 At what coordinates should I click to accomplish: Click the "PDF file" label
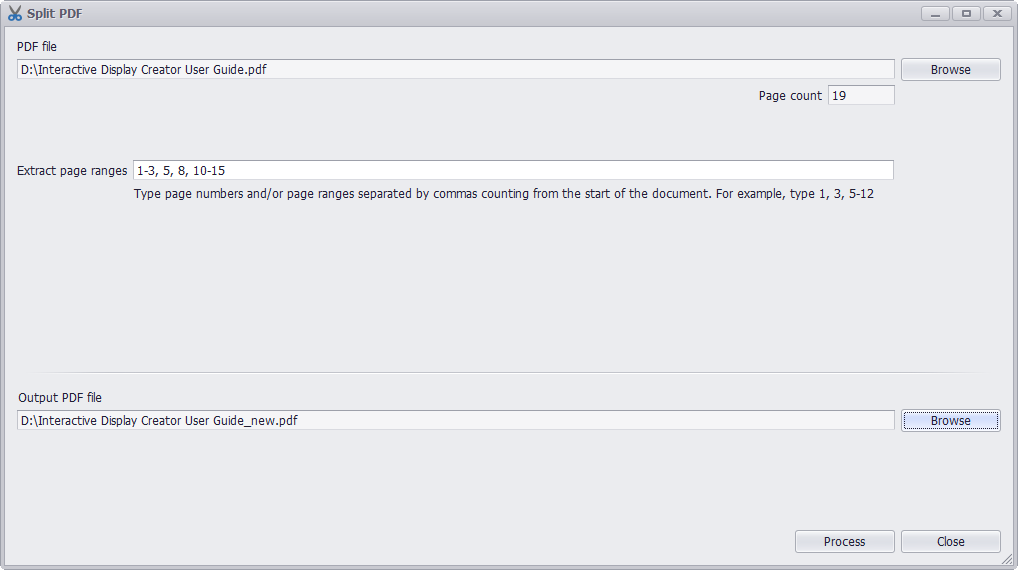(37, 47)
